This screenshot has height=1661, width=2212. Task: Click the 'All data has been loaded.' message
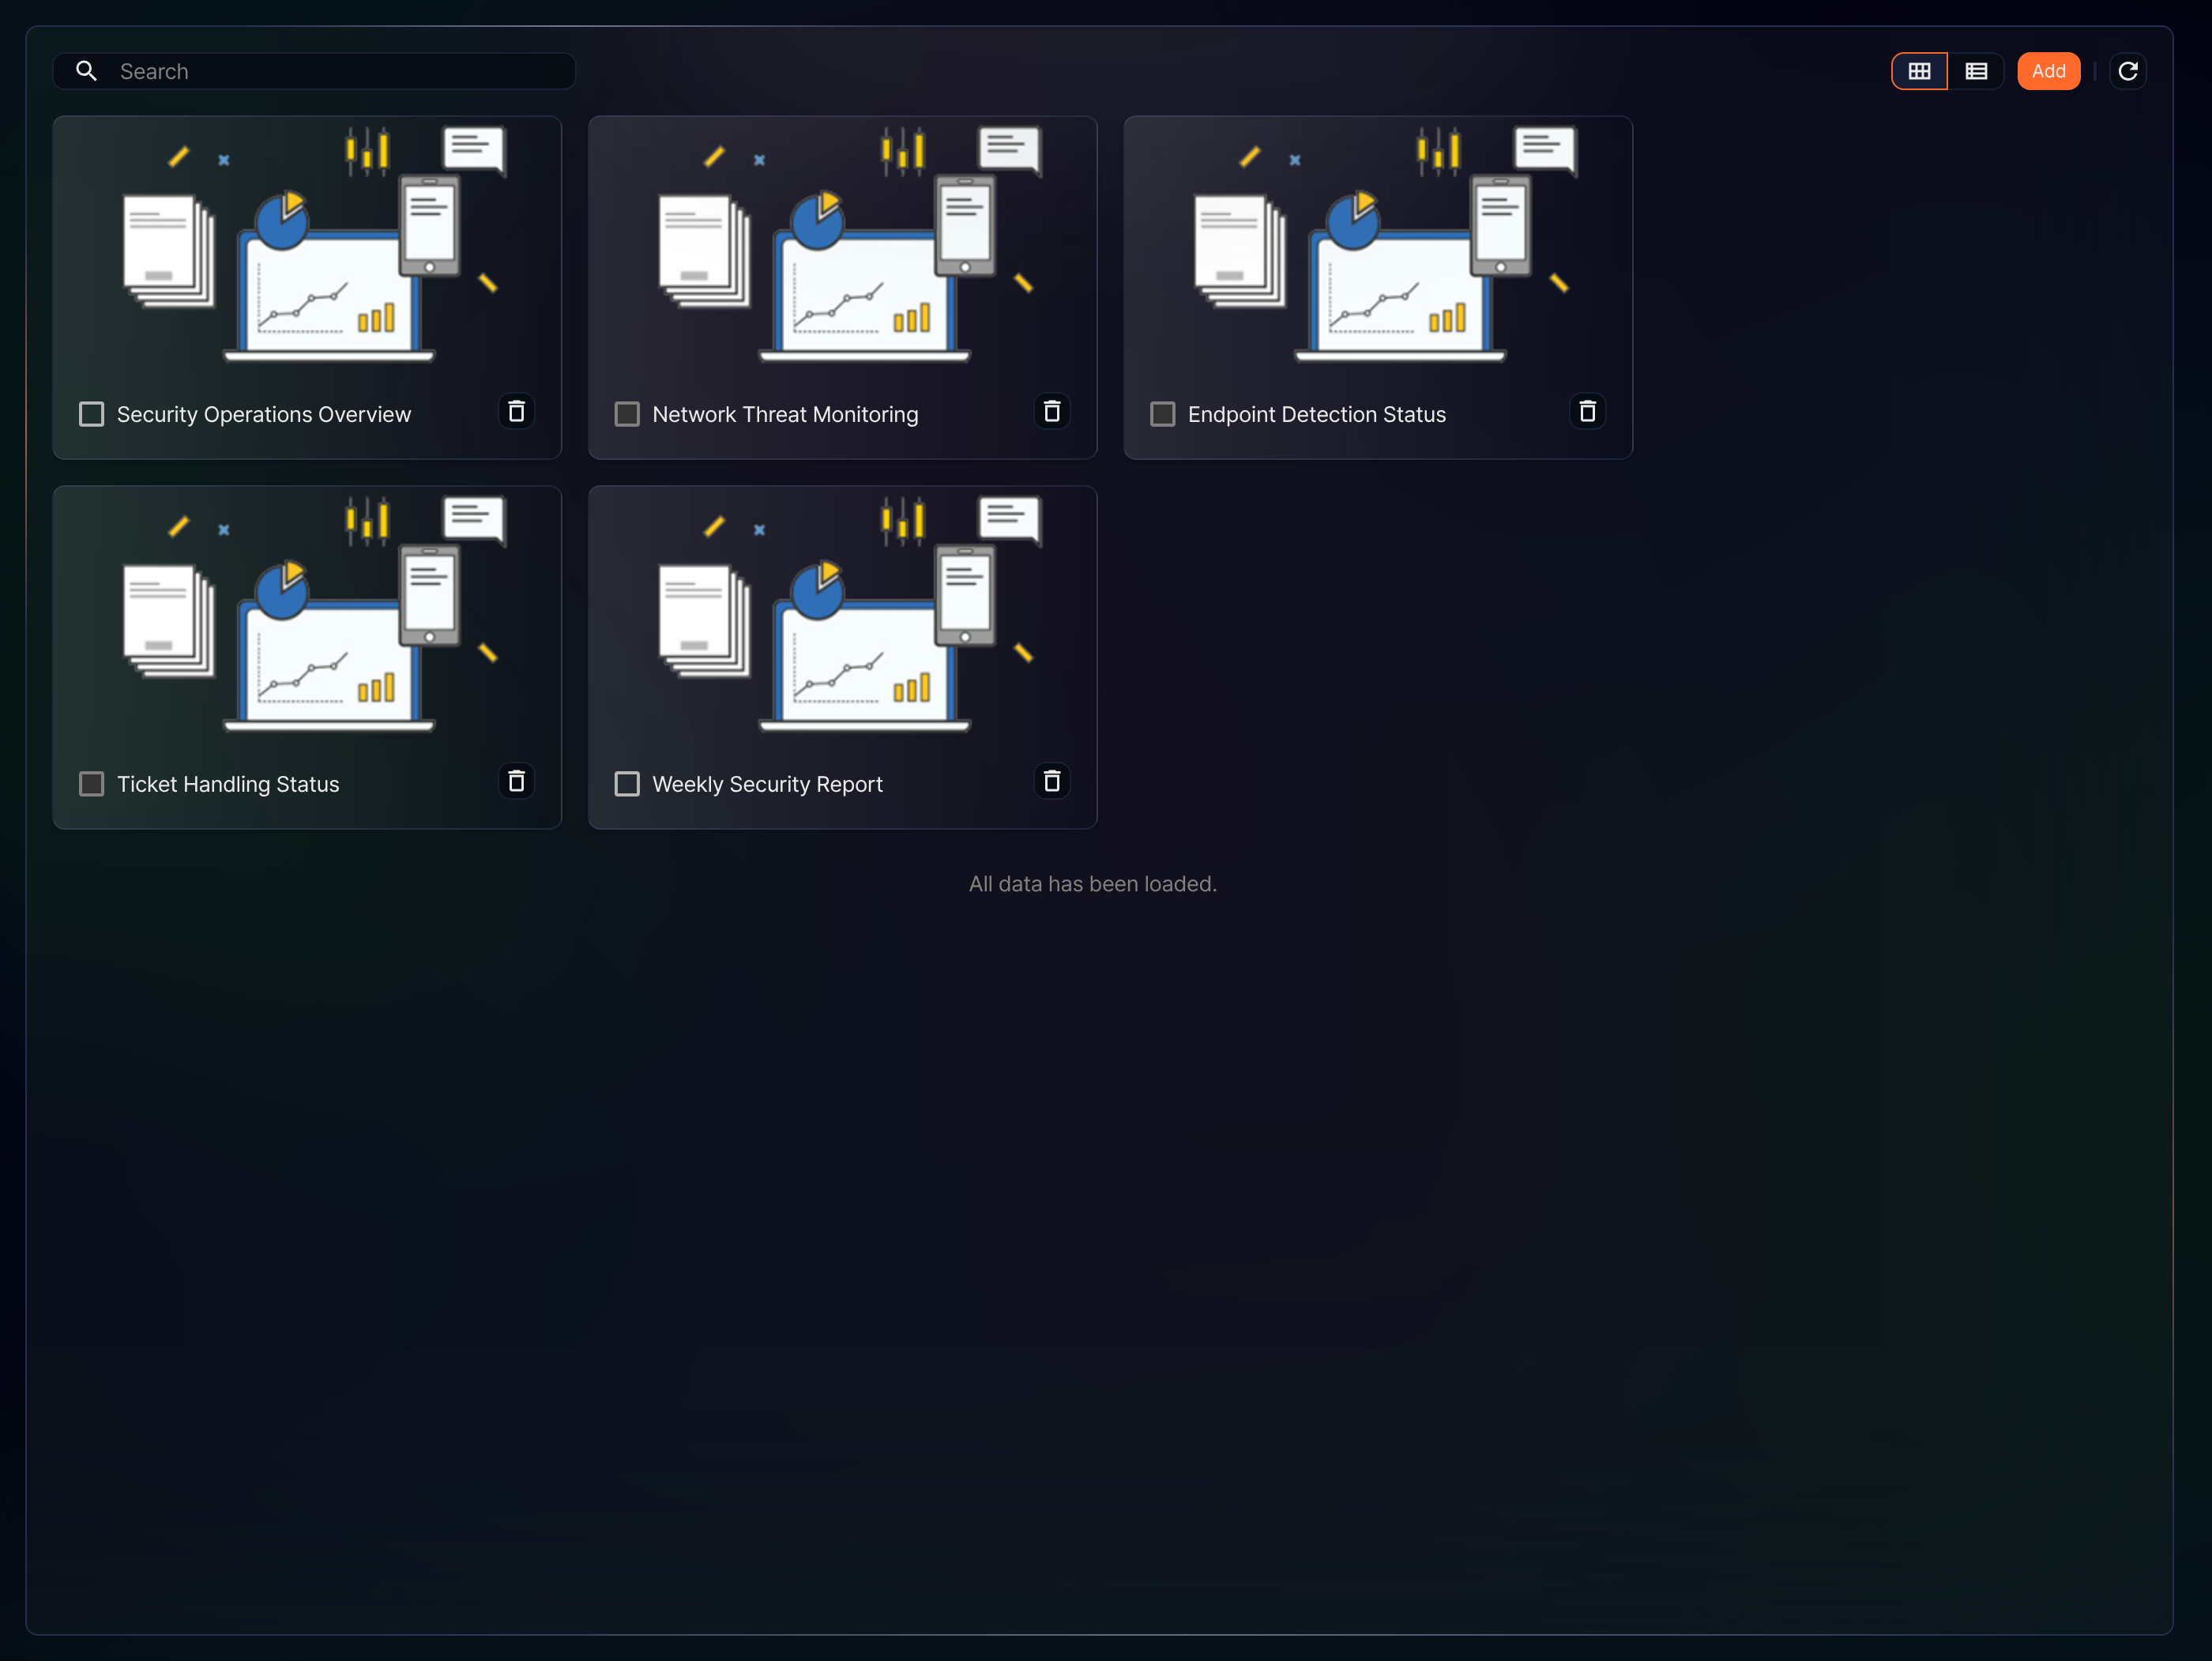1092,884
